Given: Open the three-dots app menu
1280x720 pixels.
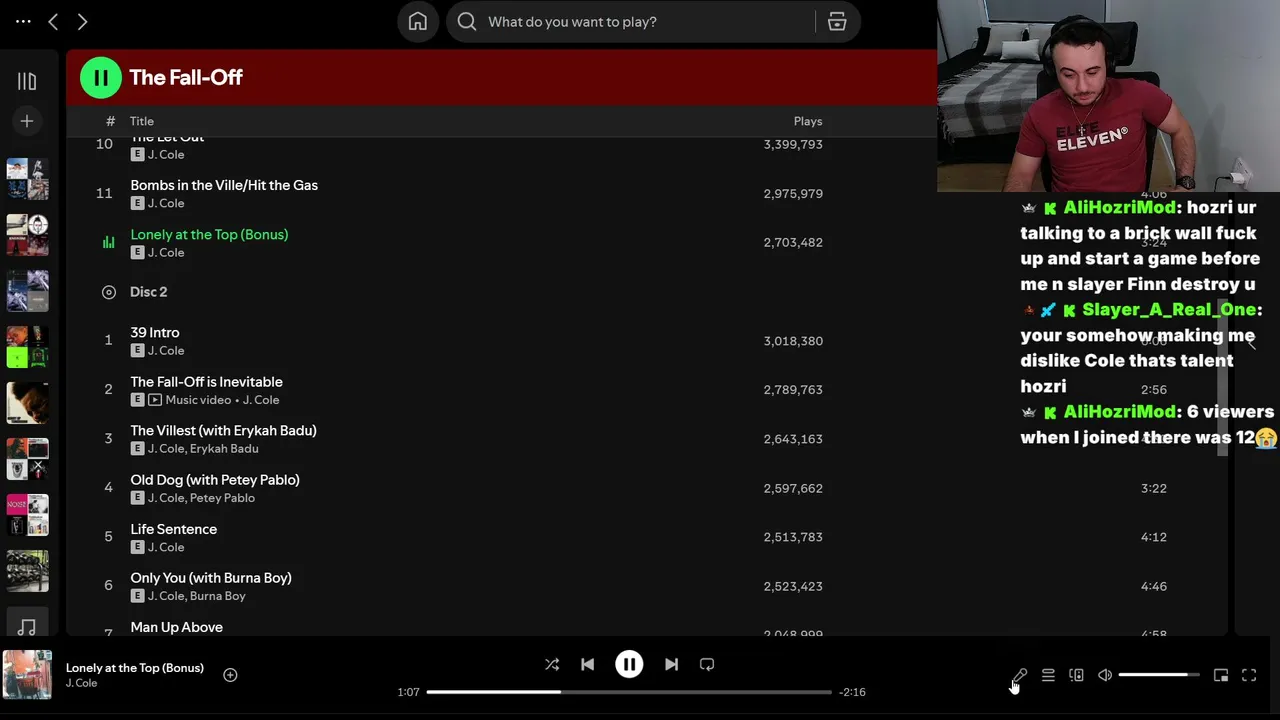Looking at the screenshot, I should 23,21.
